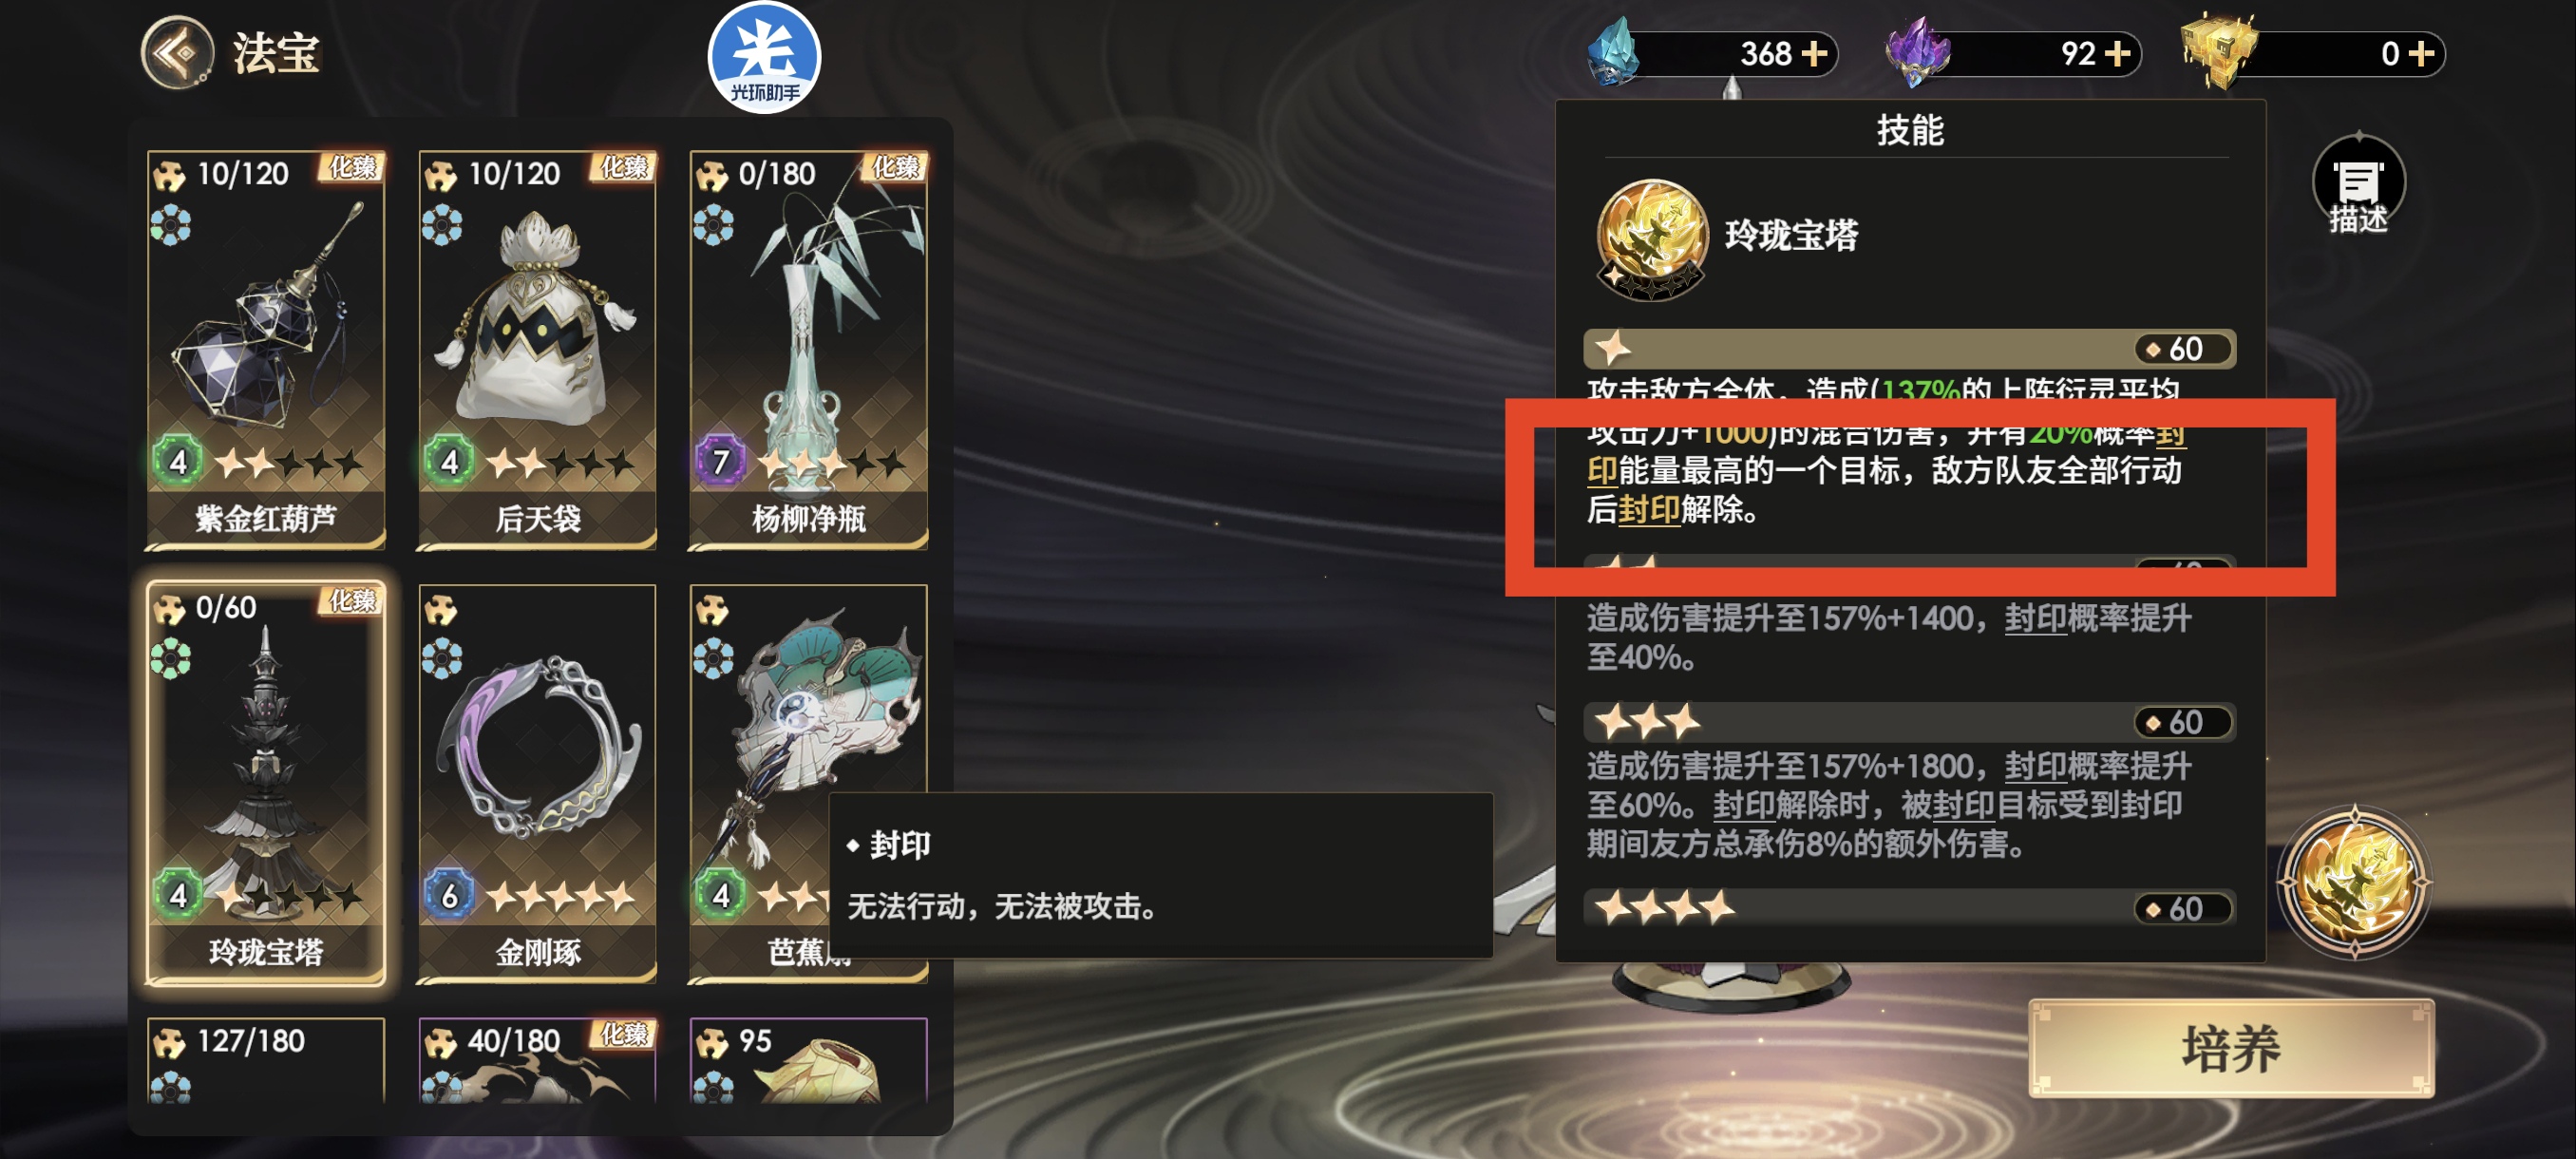The width and height of the screenshot is (2576, 1159).
Task: Select the 金刚琢 treasure card
Action: [537, 783]
